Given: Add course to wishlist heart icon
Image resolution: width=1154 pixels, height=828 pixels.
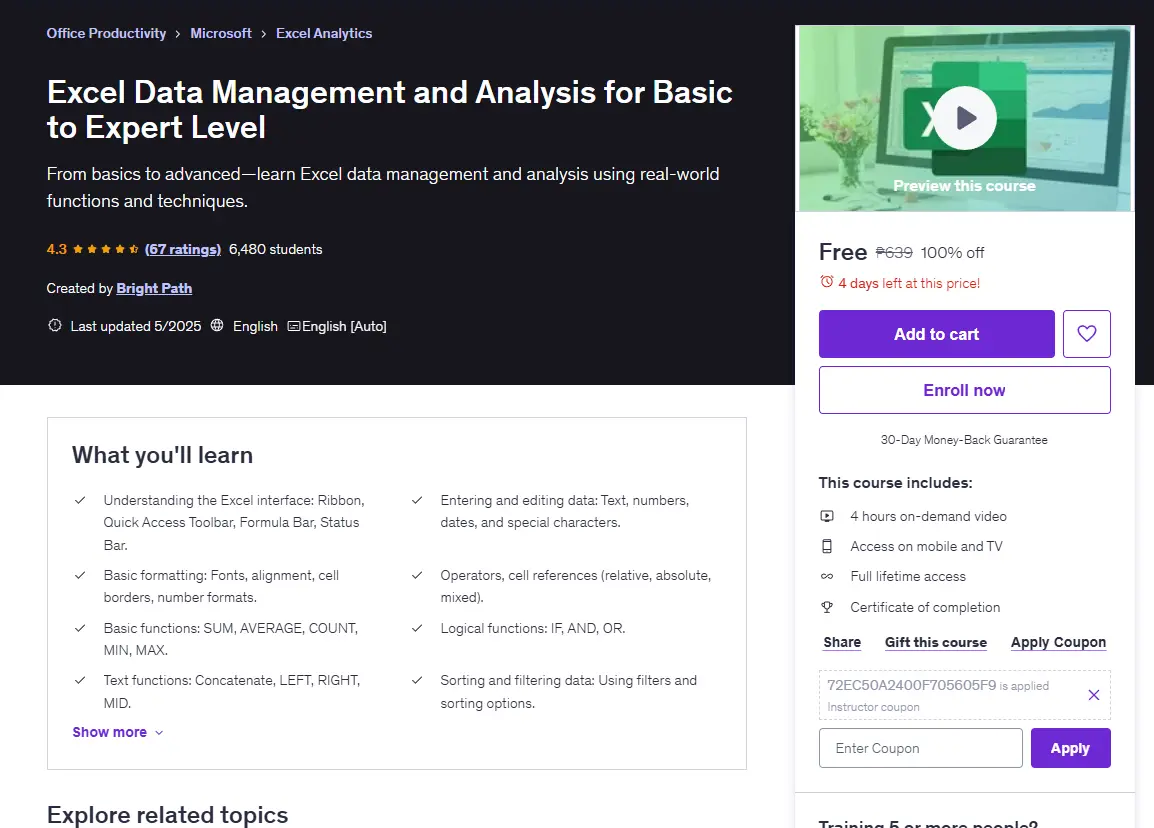Looking at the screenshot, I should click(x=1086, y=334).
